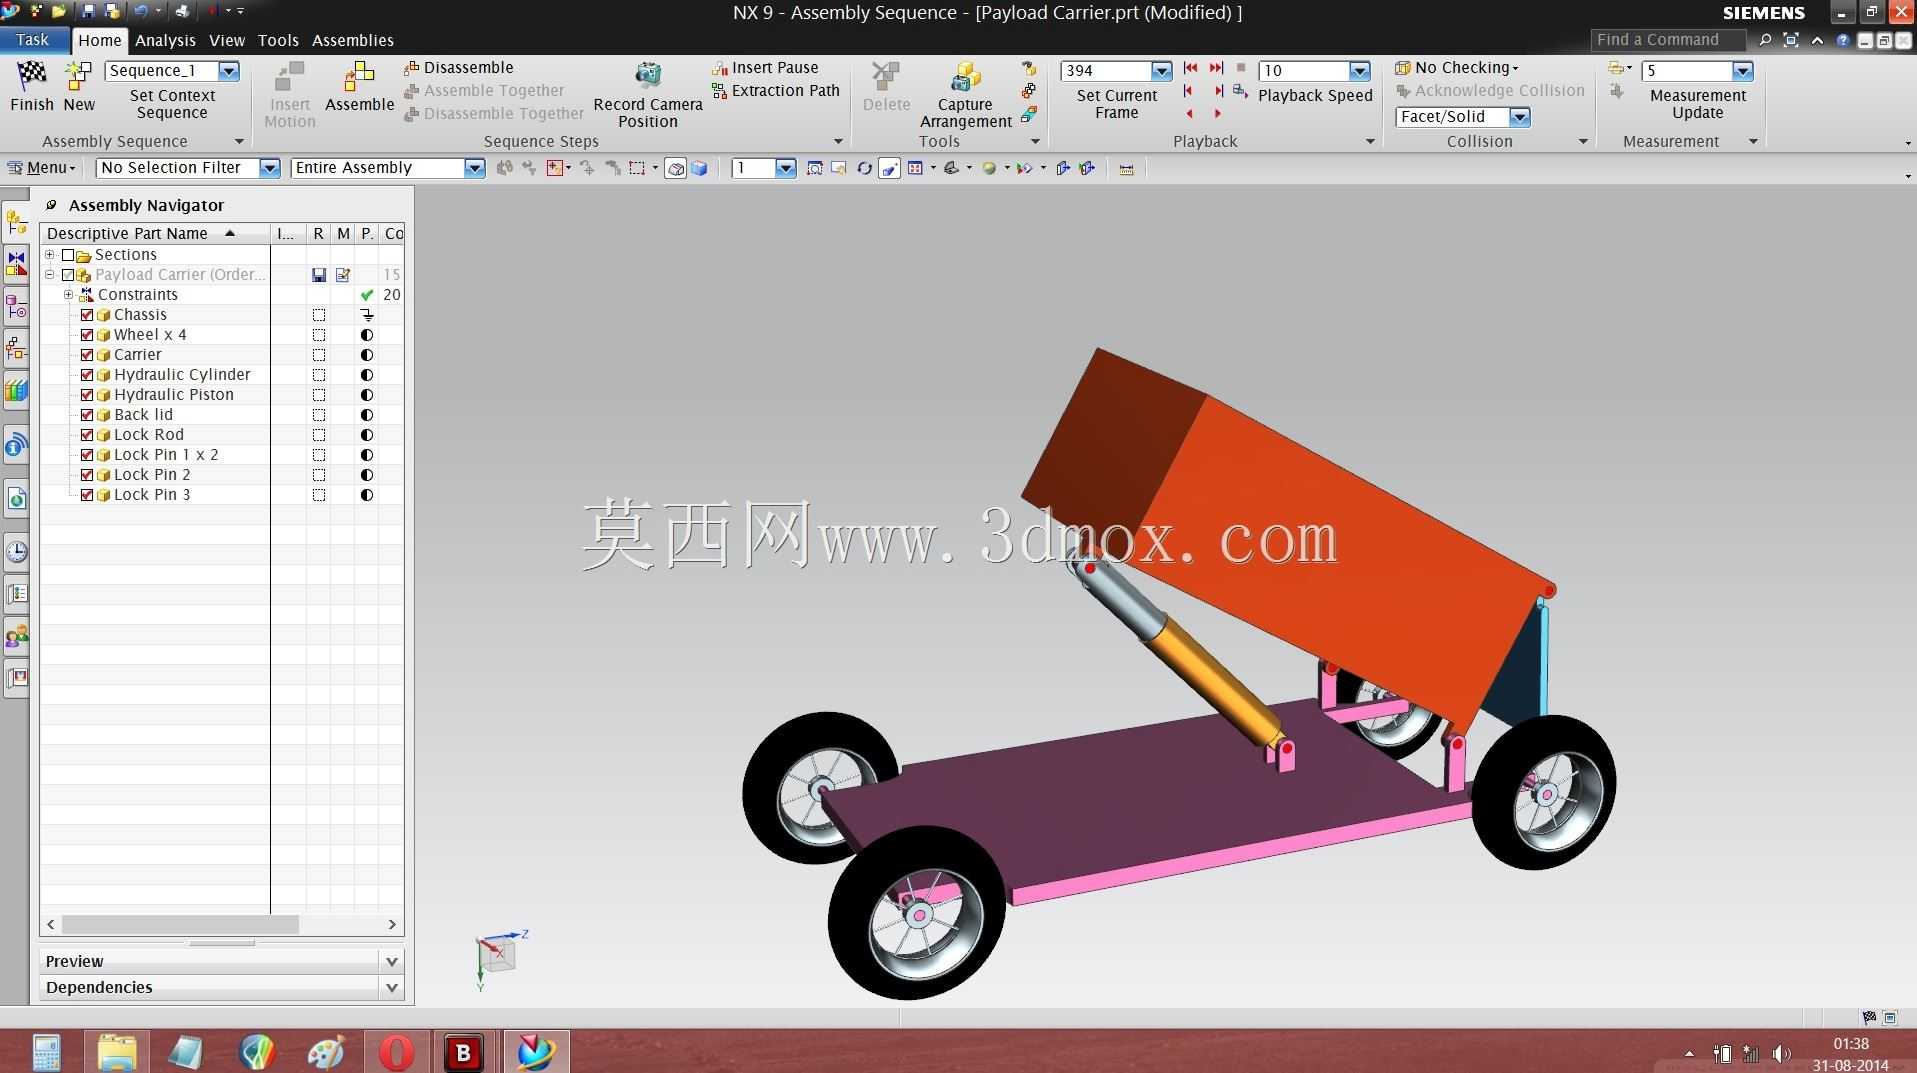Image resolution: width=1917 pixels, height=1073 pixels.
Task: Uncheck the Lock Pin 1 x 2 checkbox
Action: [87, 455]
